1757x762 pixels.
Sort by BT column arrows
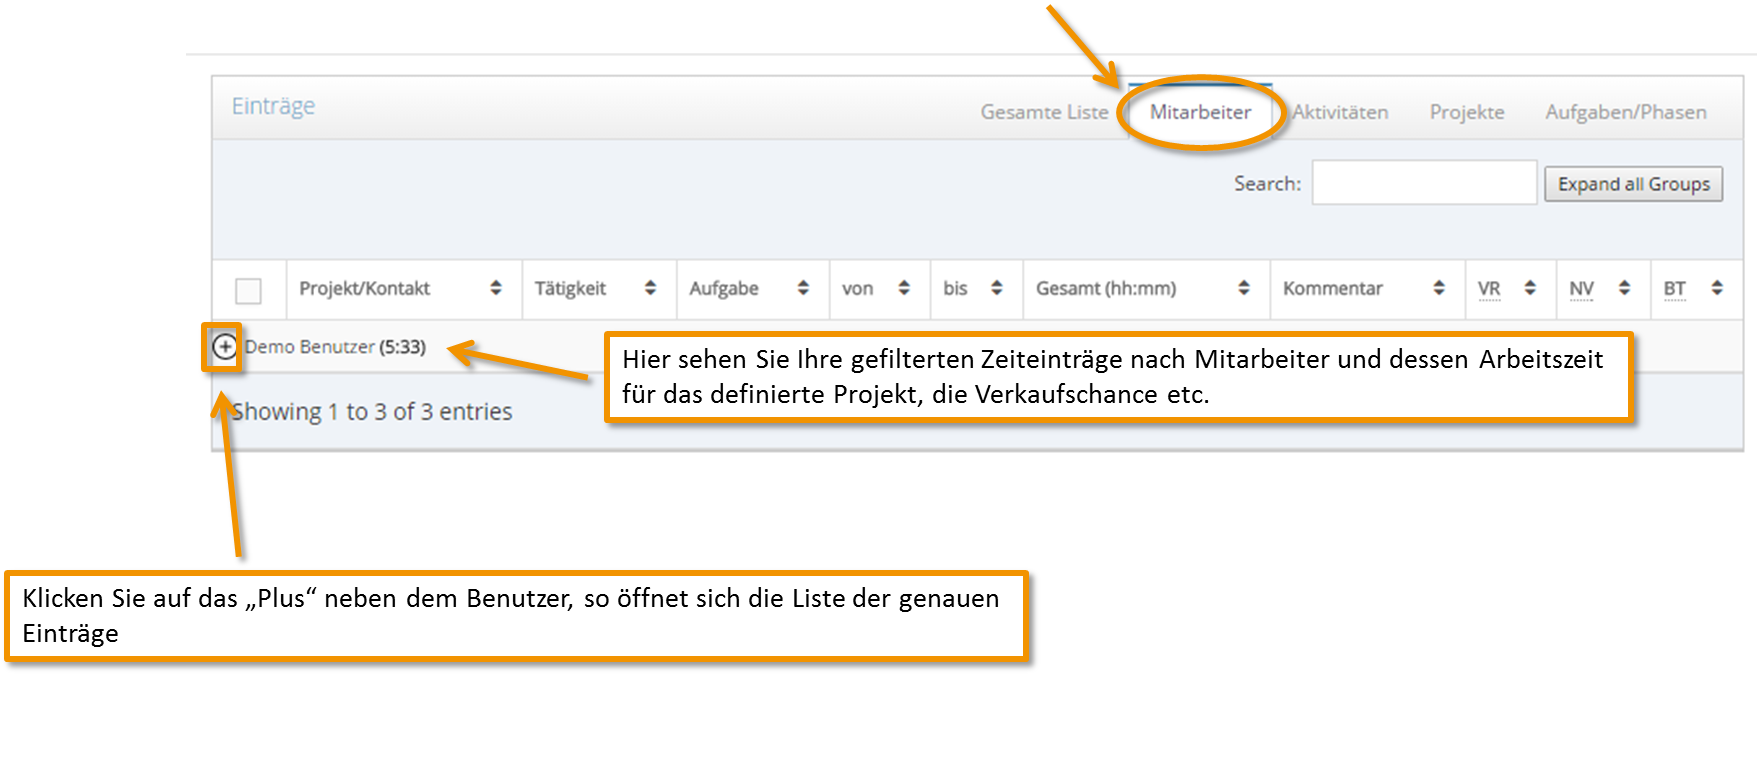tap(1717, 288)
